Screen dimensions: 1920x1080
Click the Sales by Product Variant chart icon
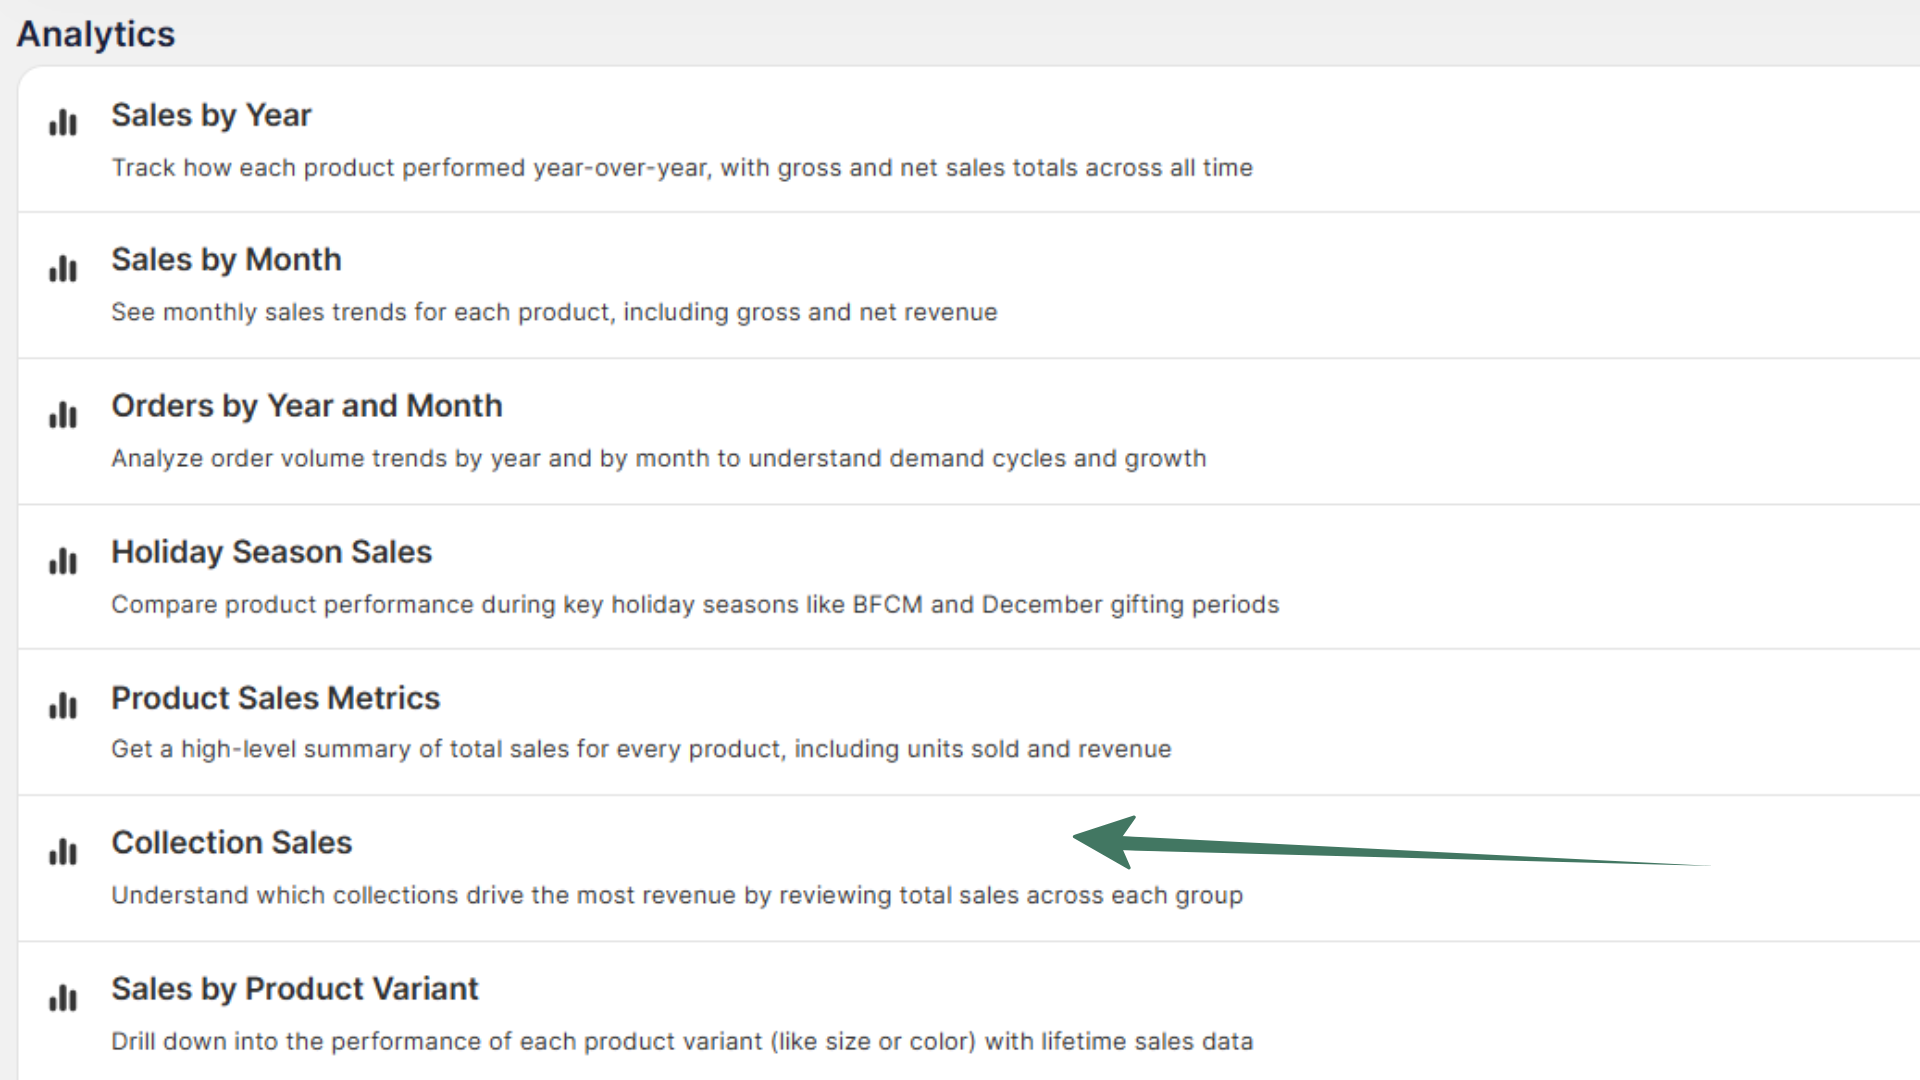click(x=63, y=998)
